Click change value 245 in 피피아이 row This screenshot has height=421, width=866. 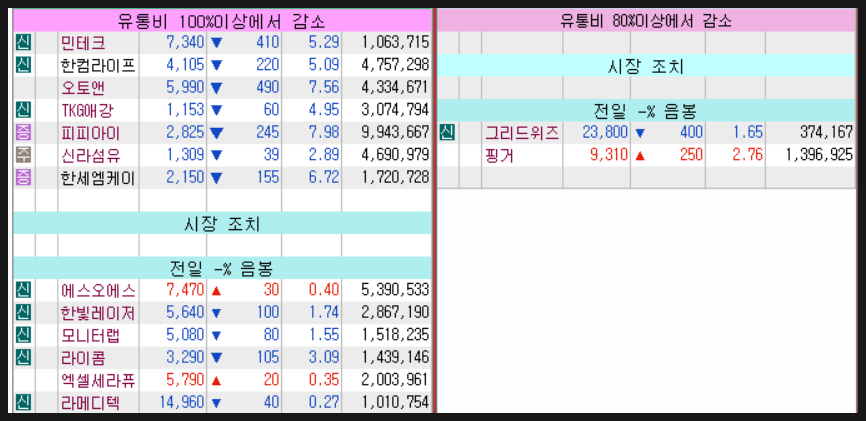(x=268, y=133)
